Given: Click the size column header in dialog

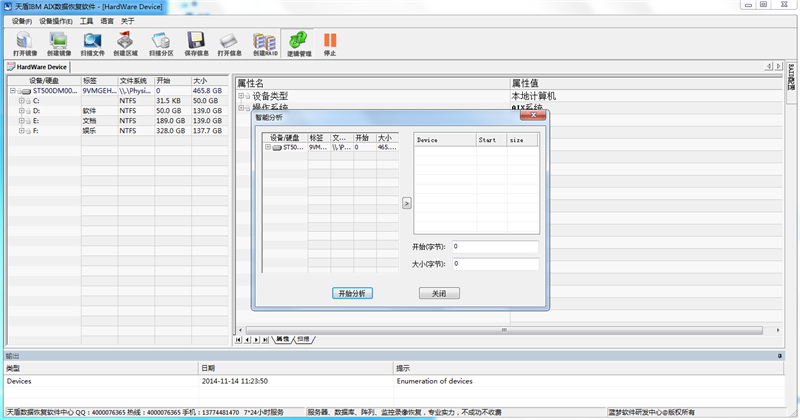Looking at the screenshot, I should pyautogui.click(x=523, y=140).
